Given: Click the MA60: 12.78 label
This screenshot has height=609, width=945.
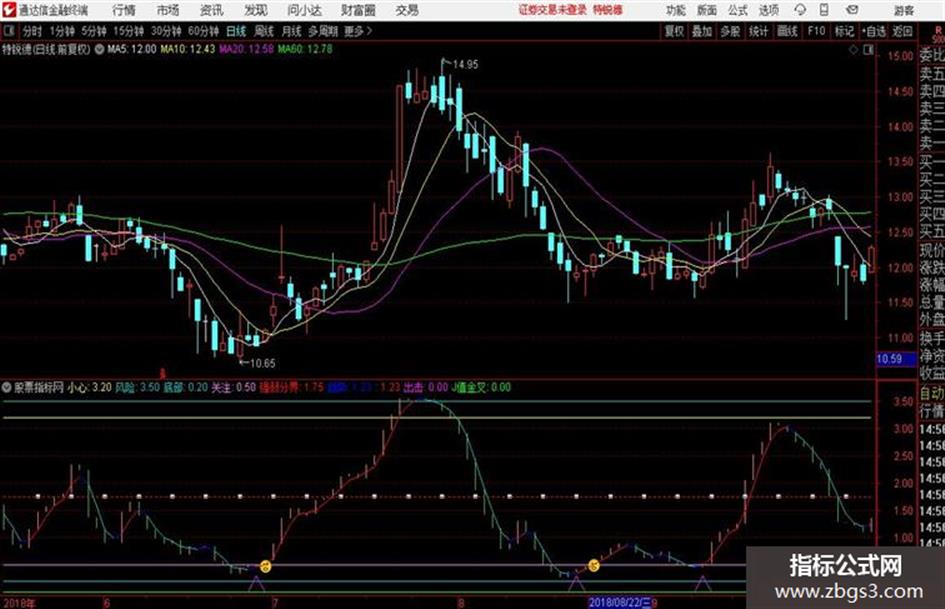Looking at the screenshot, I should point(305,49).
